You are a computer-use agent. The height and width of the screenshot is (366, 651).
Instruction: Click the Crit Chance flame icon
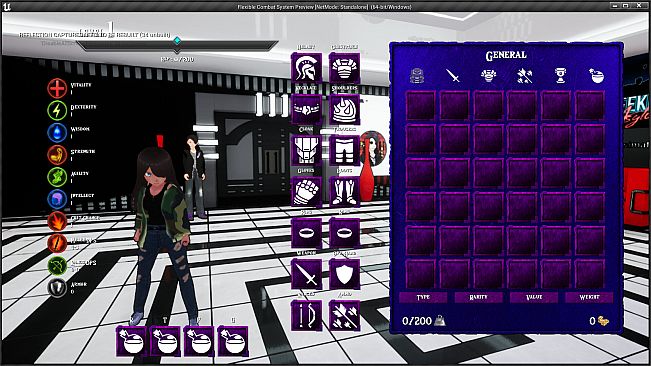point(57,221)
